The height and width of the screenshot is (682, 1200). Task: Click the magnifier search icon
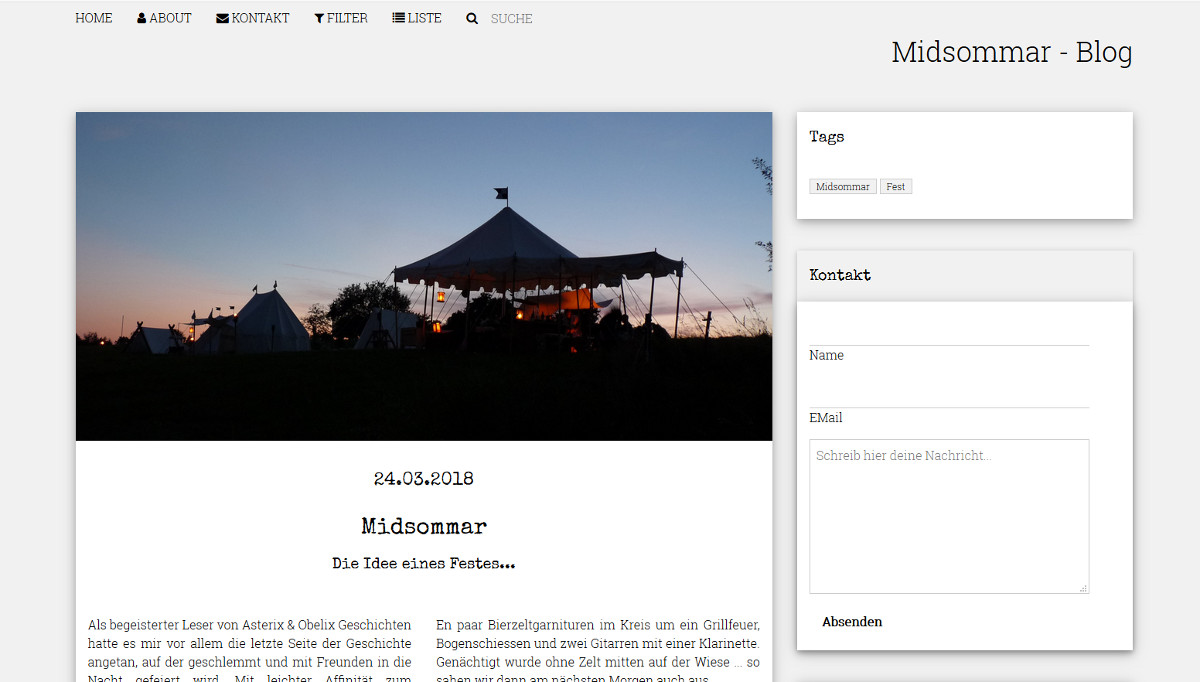tap(472, 19)
